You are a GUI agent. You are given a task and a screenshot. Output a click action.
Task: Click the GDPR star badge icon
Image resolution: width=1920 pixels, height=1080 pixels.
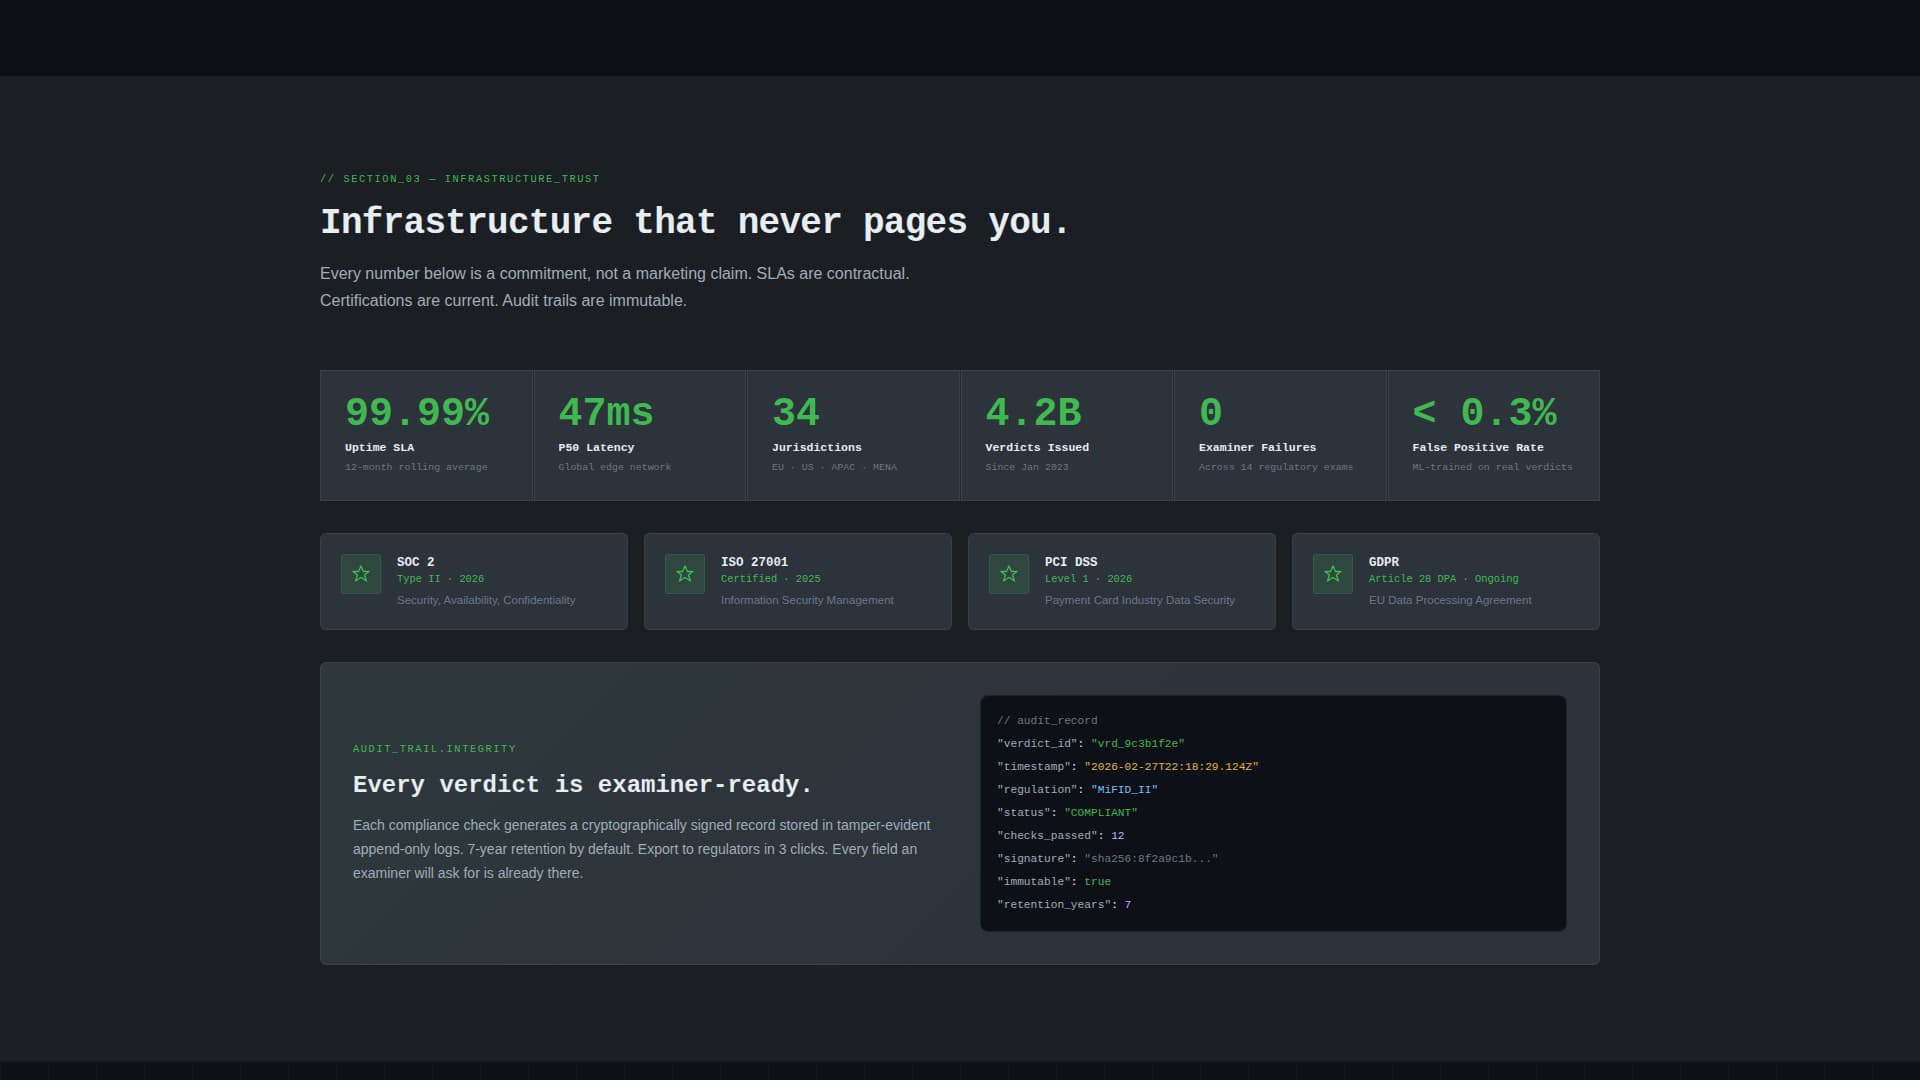point(1333,573)
